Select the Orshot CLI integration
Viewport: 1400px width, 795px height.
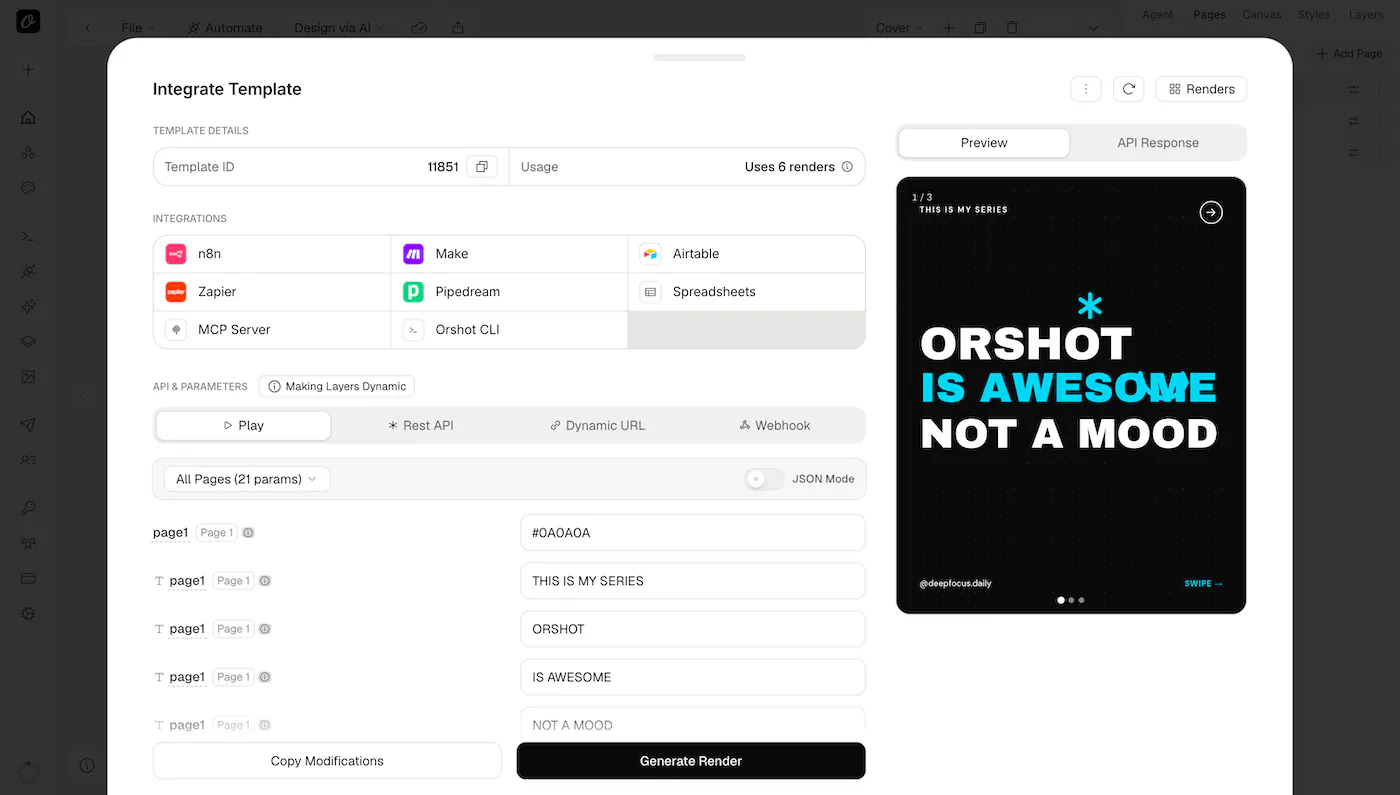[509, 330]
